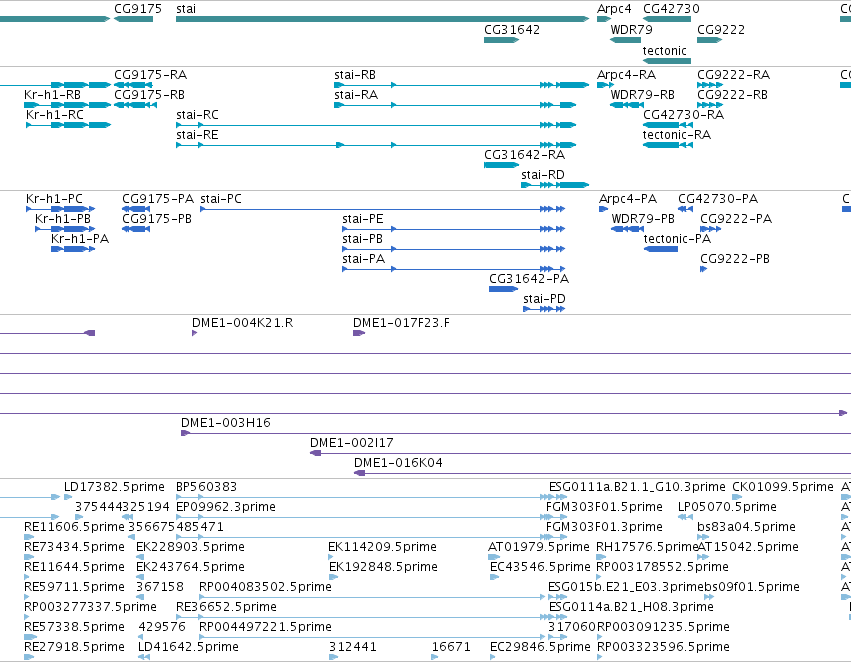Select transcript stai-RA
This screenshot has width=851, height=662.
pos(455,105)
